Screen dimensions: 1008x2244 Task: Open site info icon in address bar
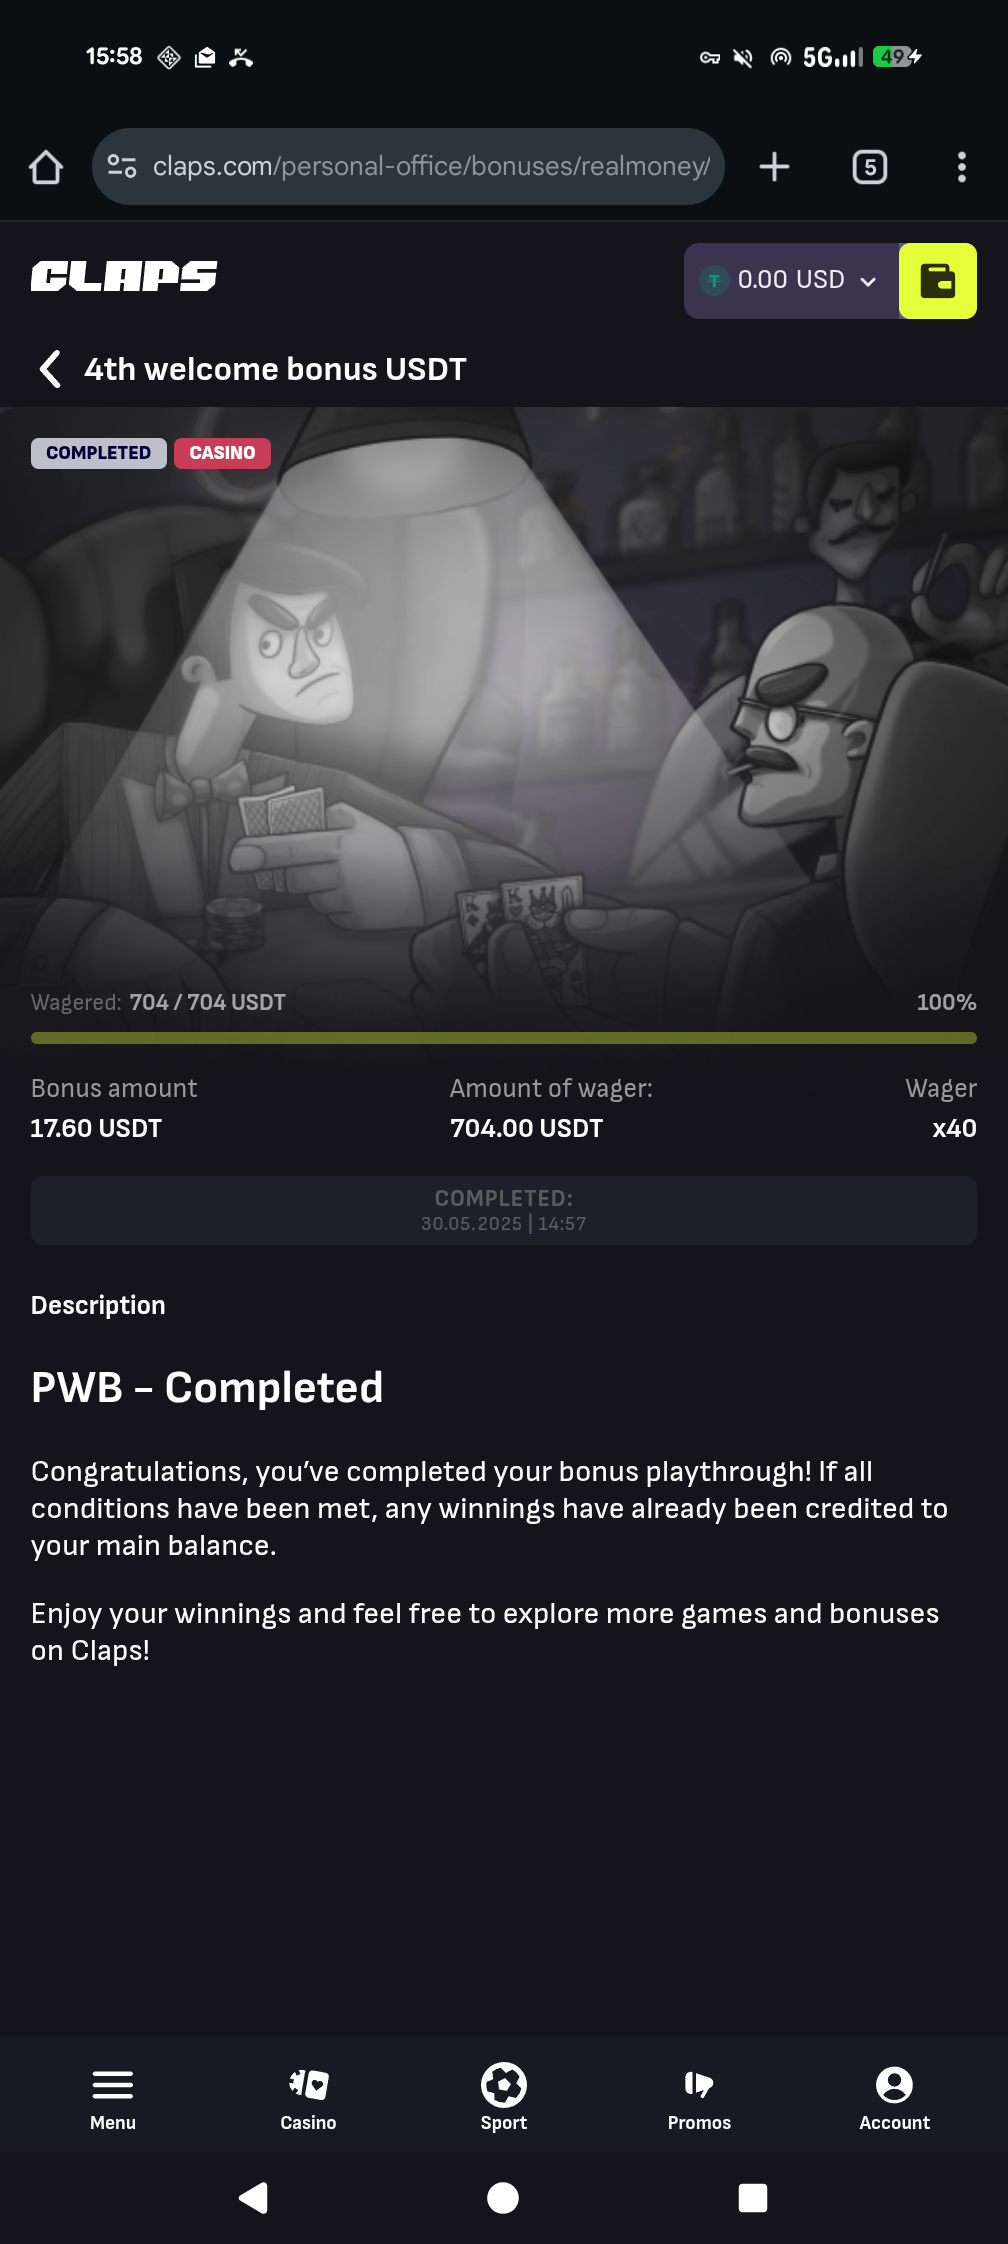click(122, 166)
